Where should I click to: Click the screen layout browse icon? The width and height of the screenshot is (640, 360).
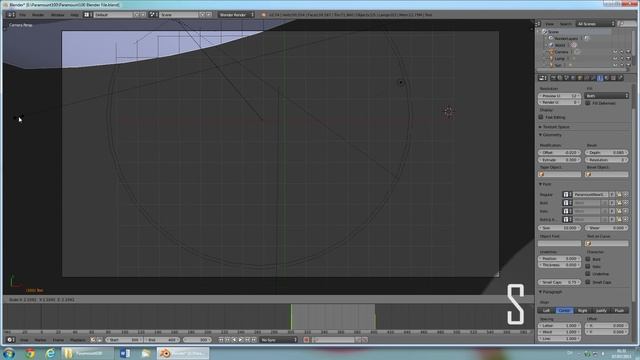(x=87, y=15)
